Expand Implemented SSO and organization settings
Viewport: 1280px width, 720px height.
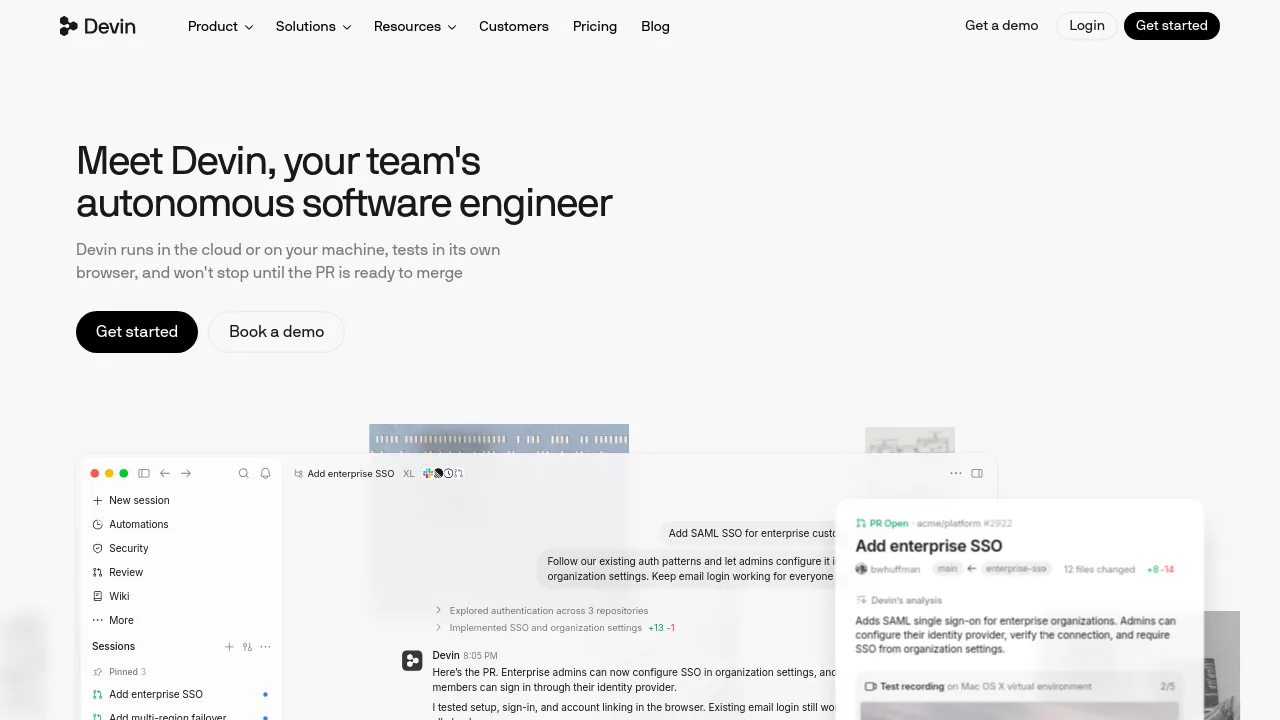point(539,628)
